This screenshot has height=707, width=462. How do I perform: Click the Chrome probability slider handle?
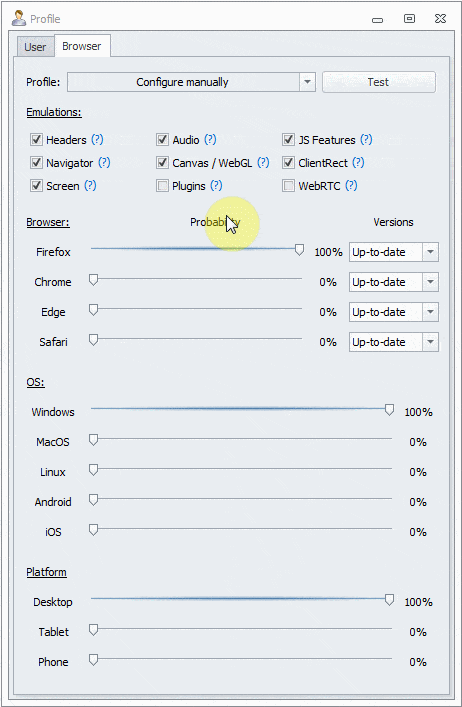point(93,280)
